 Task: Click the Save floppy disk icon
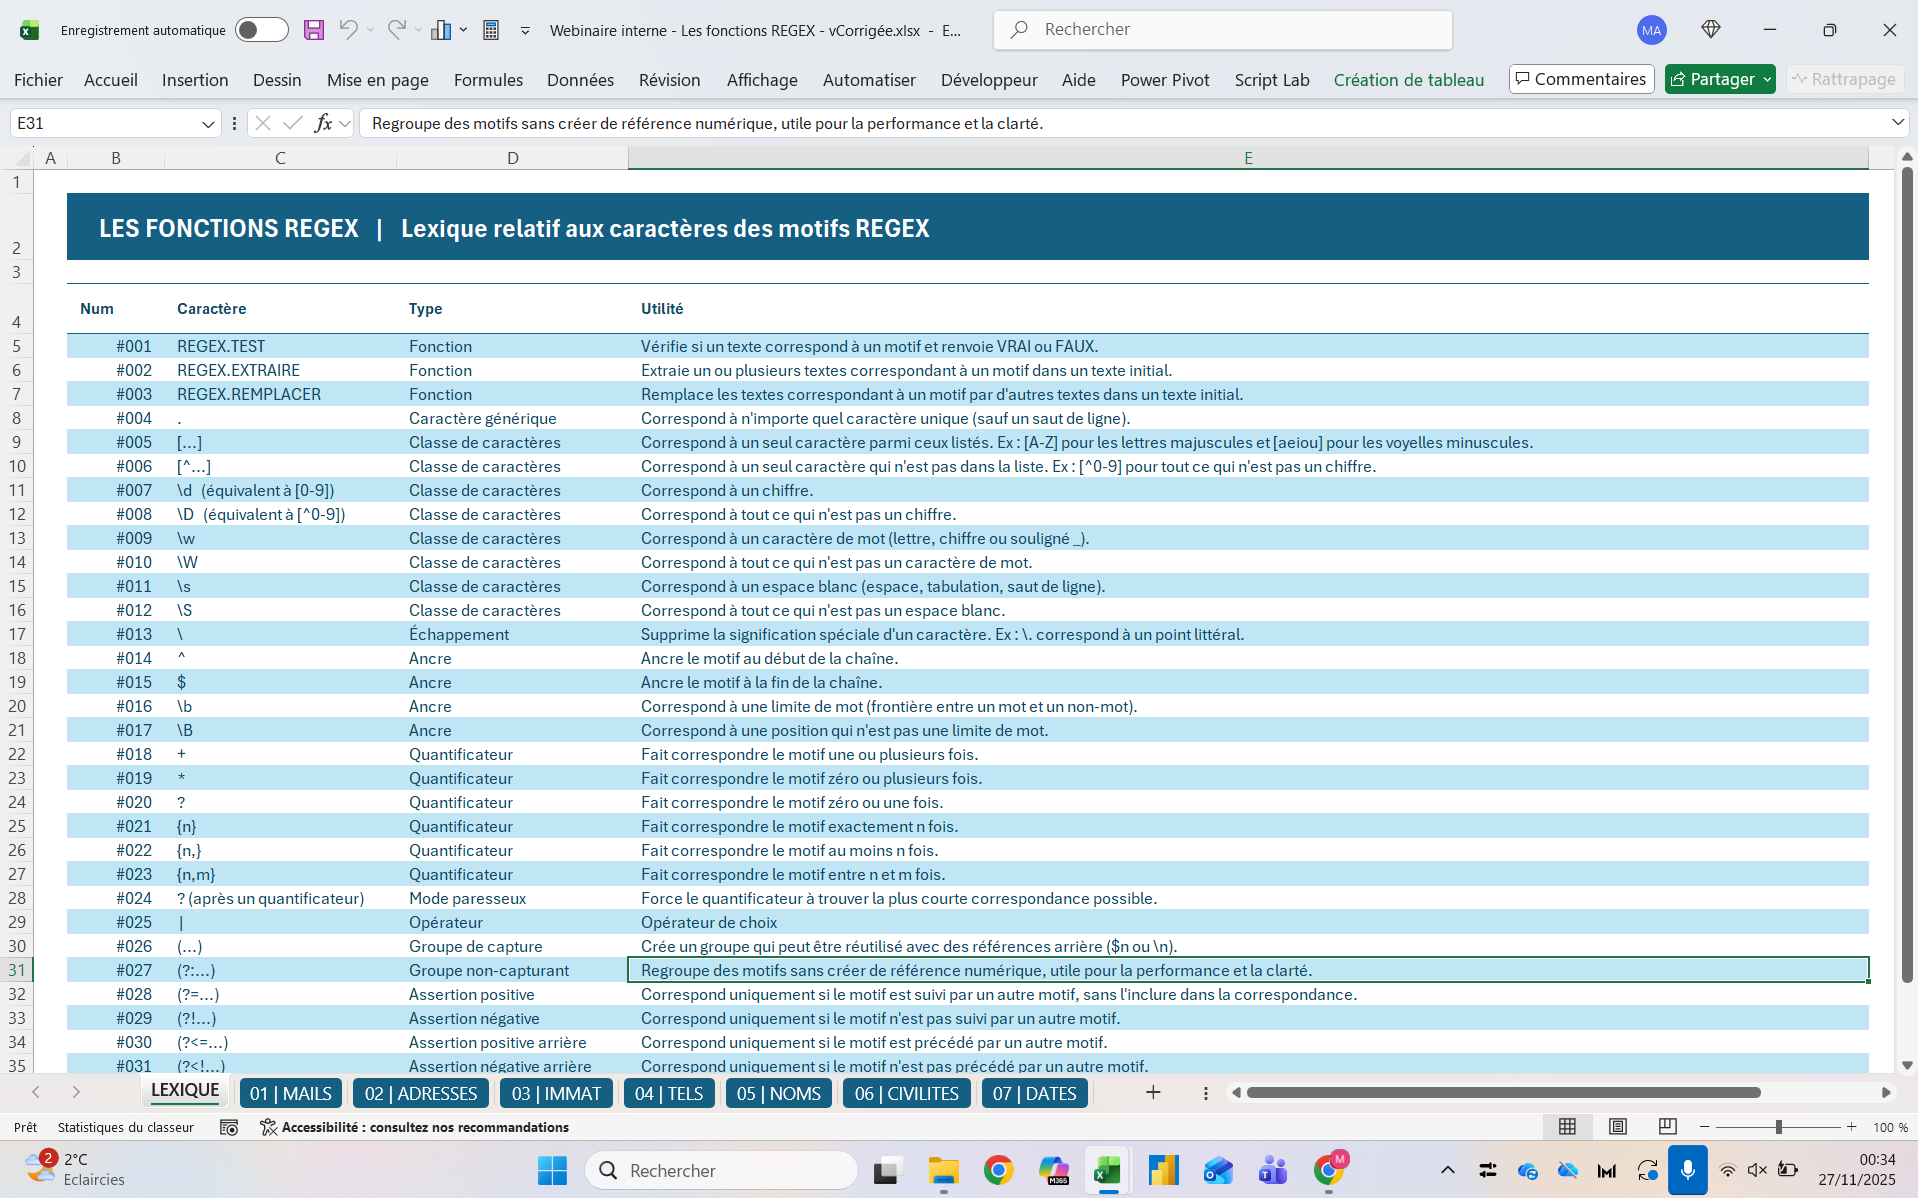[314, 30]
